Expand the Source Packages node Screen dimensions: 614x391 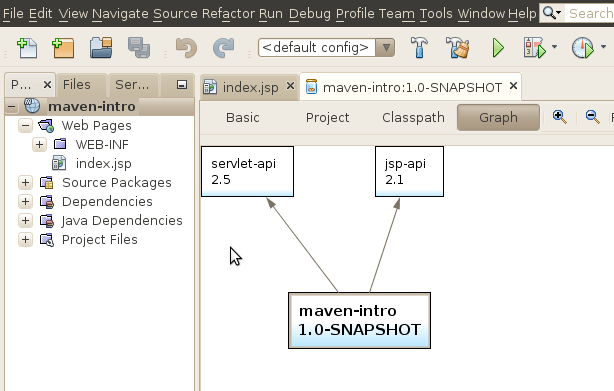click(25, 182)
